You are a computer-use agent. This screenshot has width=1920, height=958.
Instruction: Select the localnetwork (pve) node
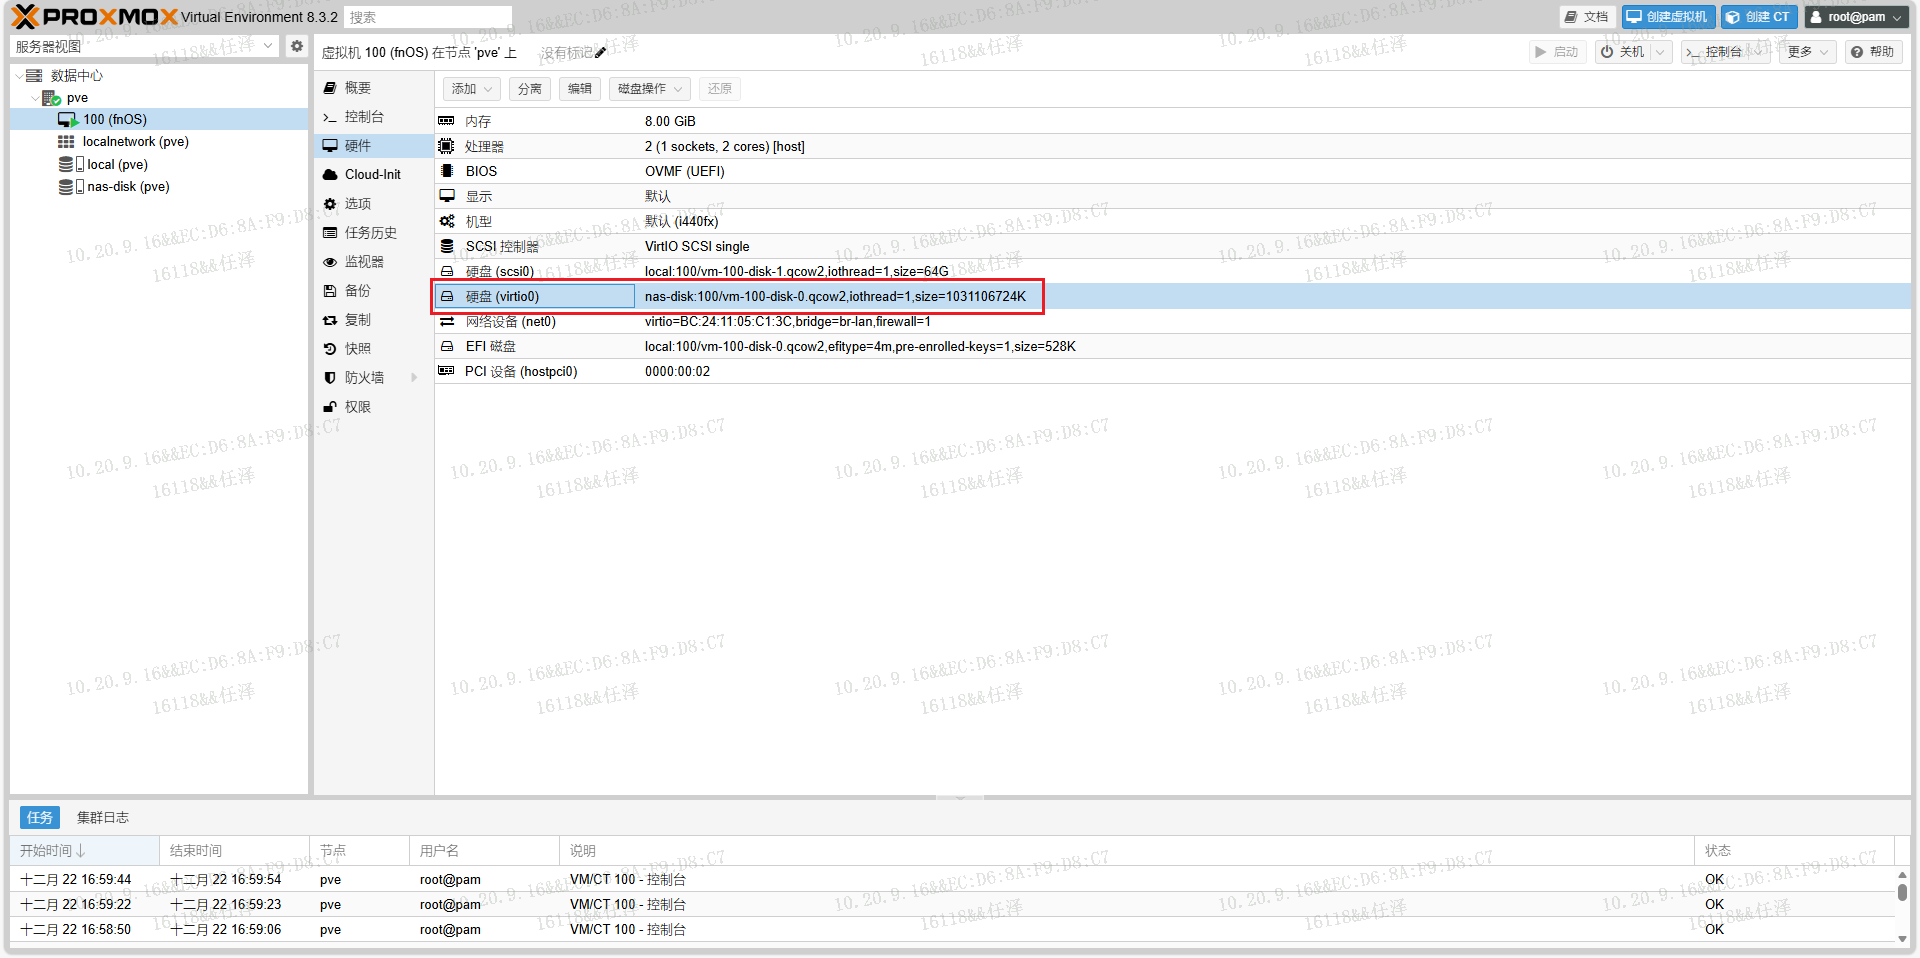pyautogui.click(x=135, y=142)
